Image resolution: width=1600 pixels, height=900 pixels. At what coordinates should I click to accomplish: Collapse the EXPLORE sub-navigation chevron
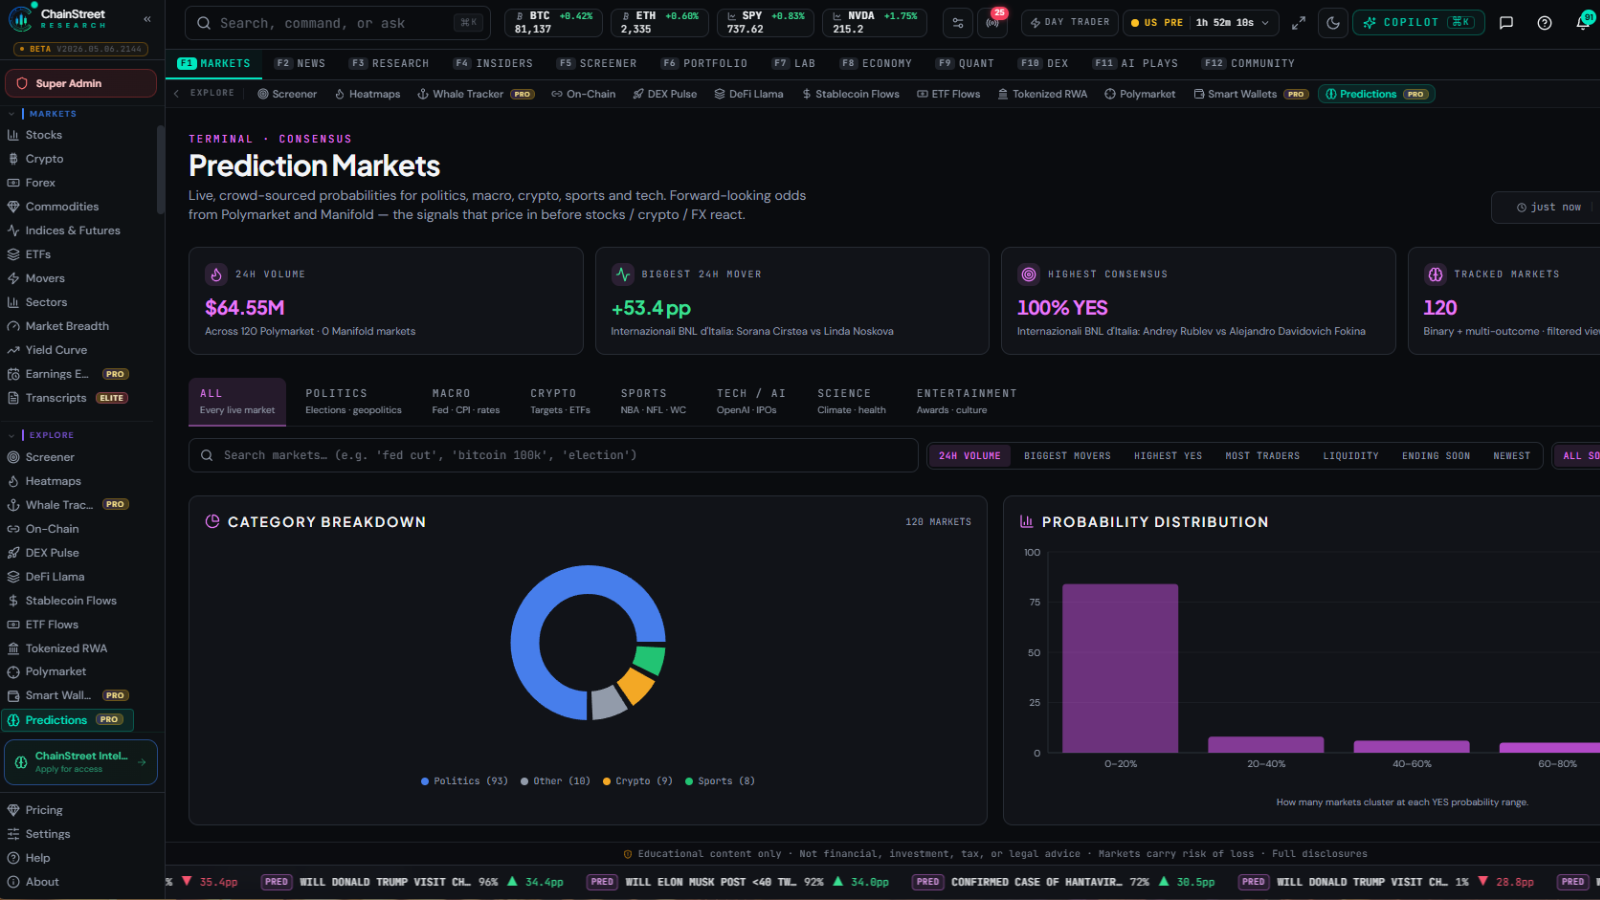[x=177, y=94]
